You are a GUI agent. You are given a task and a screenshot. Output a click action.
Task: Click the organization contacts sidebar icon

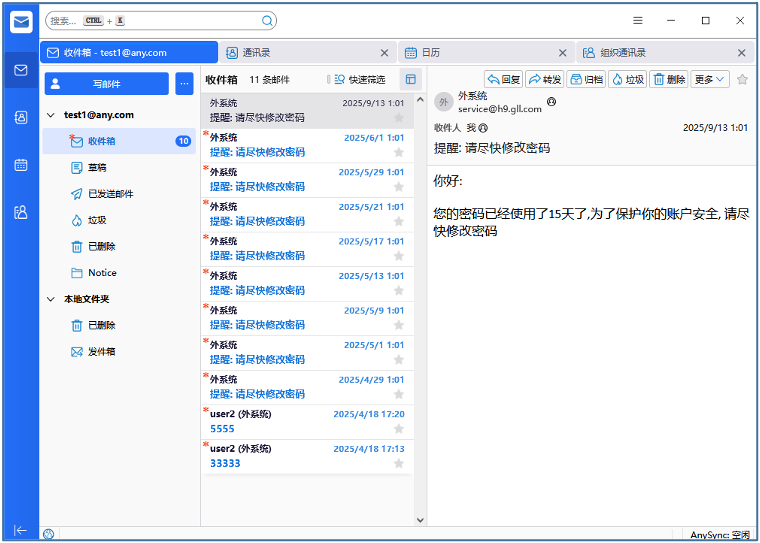pyautogui.click(x=20, y=212)
